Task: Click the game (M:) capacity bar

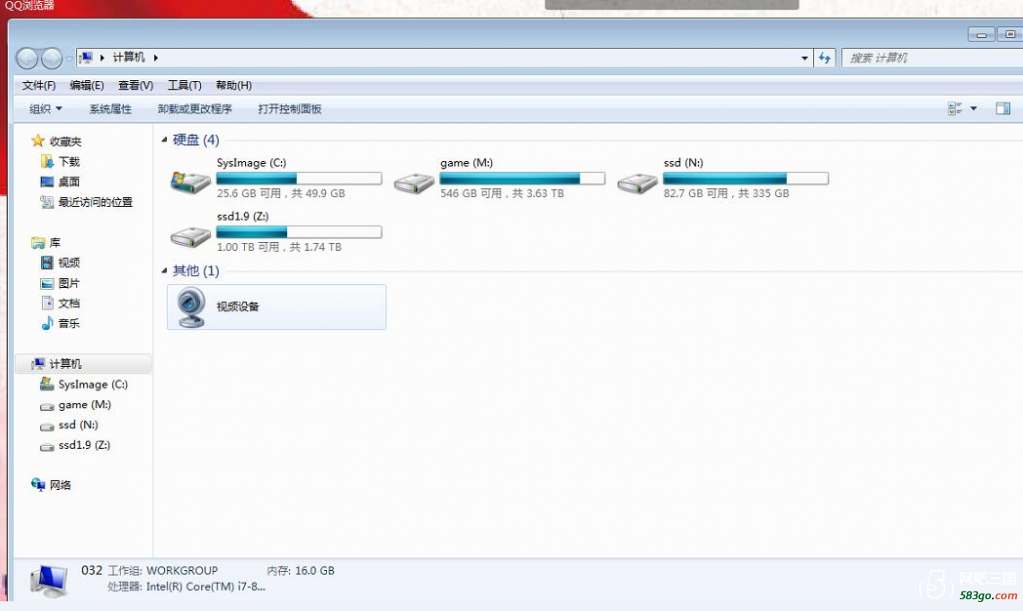Action: 523,179
